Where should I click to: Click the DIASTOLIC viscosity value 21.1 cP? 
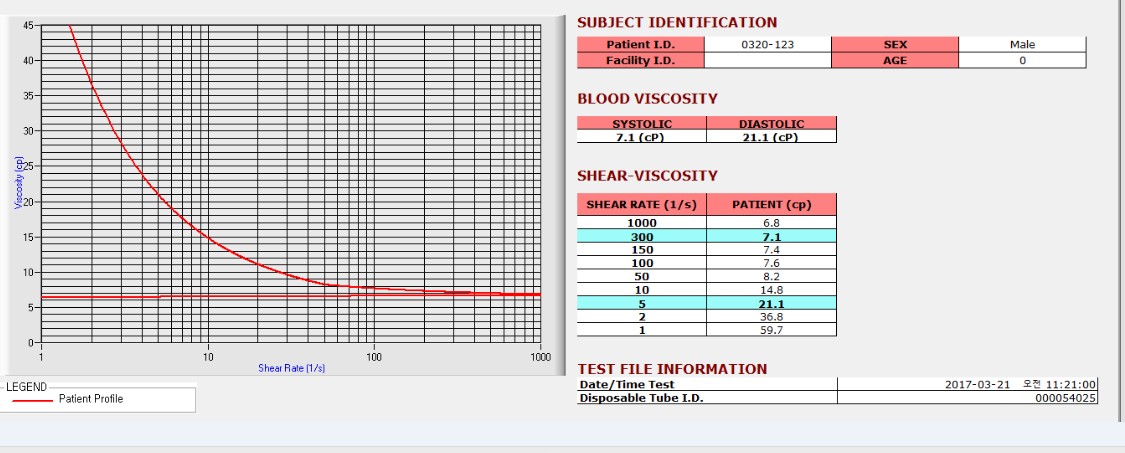pos(771,136)
